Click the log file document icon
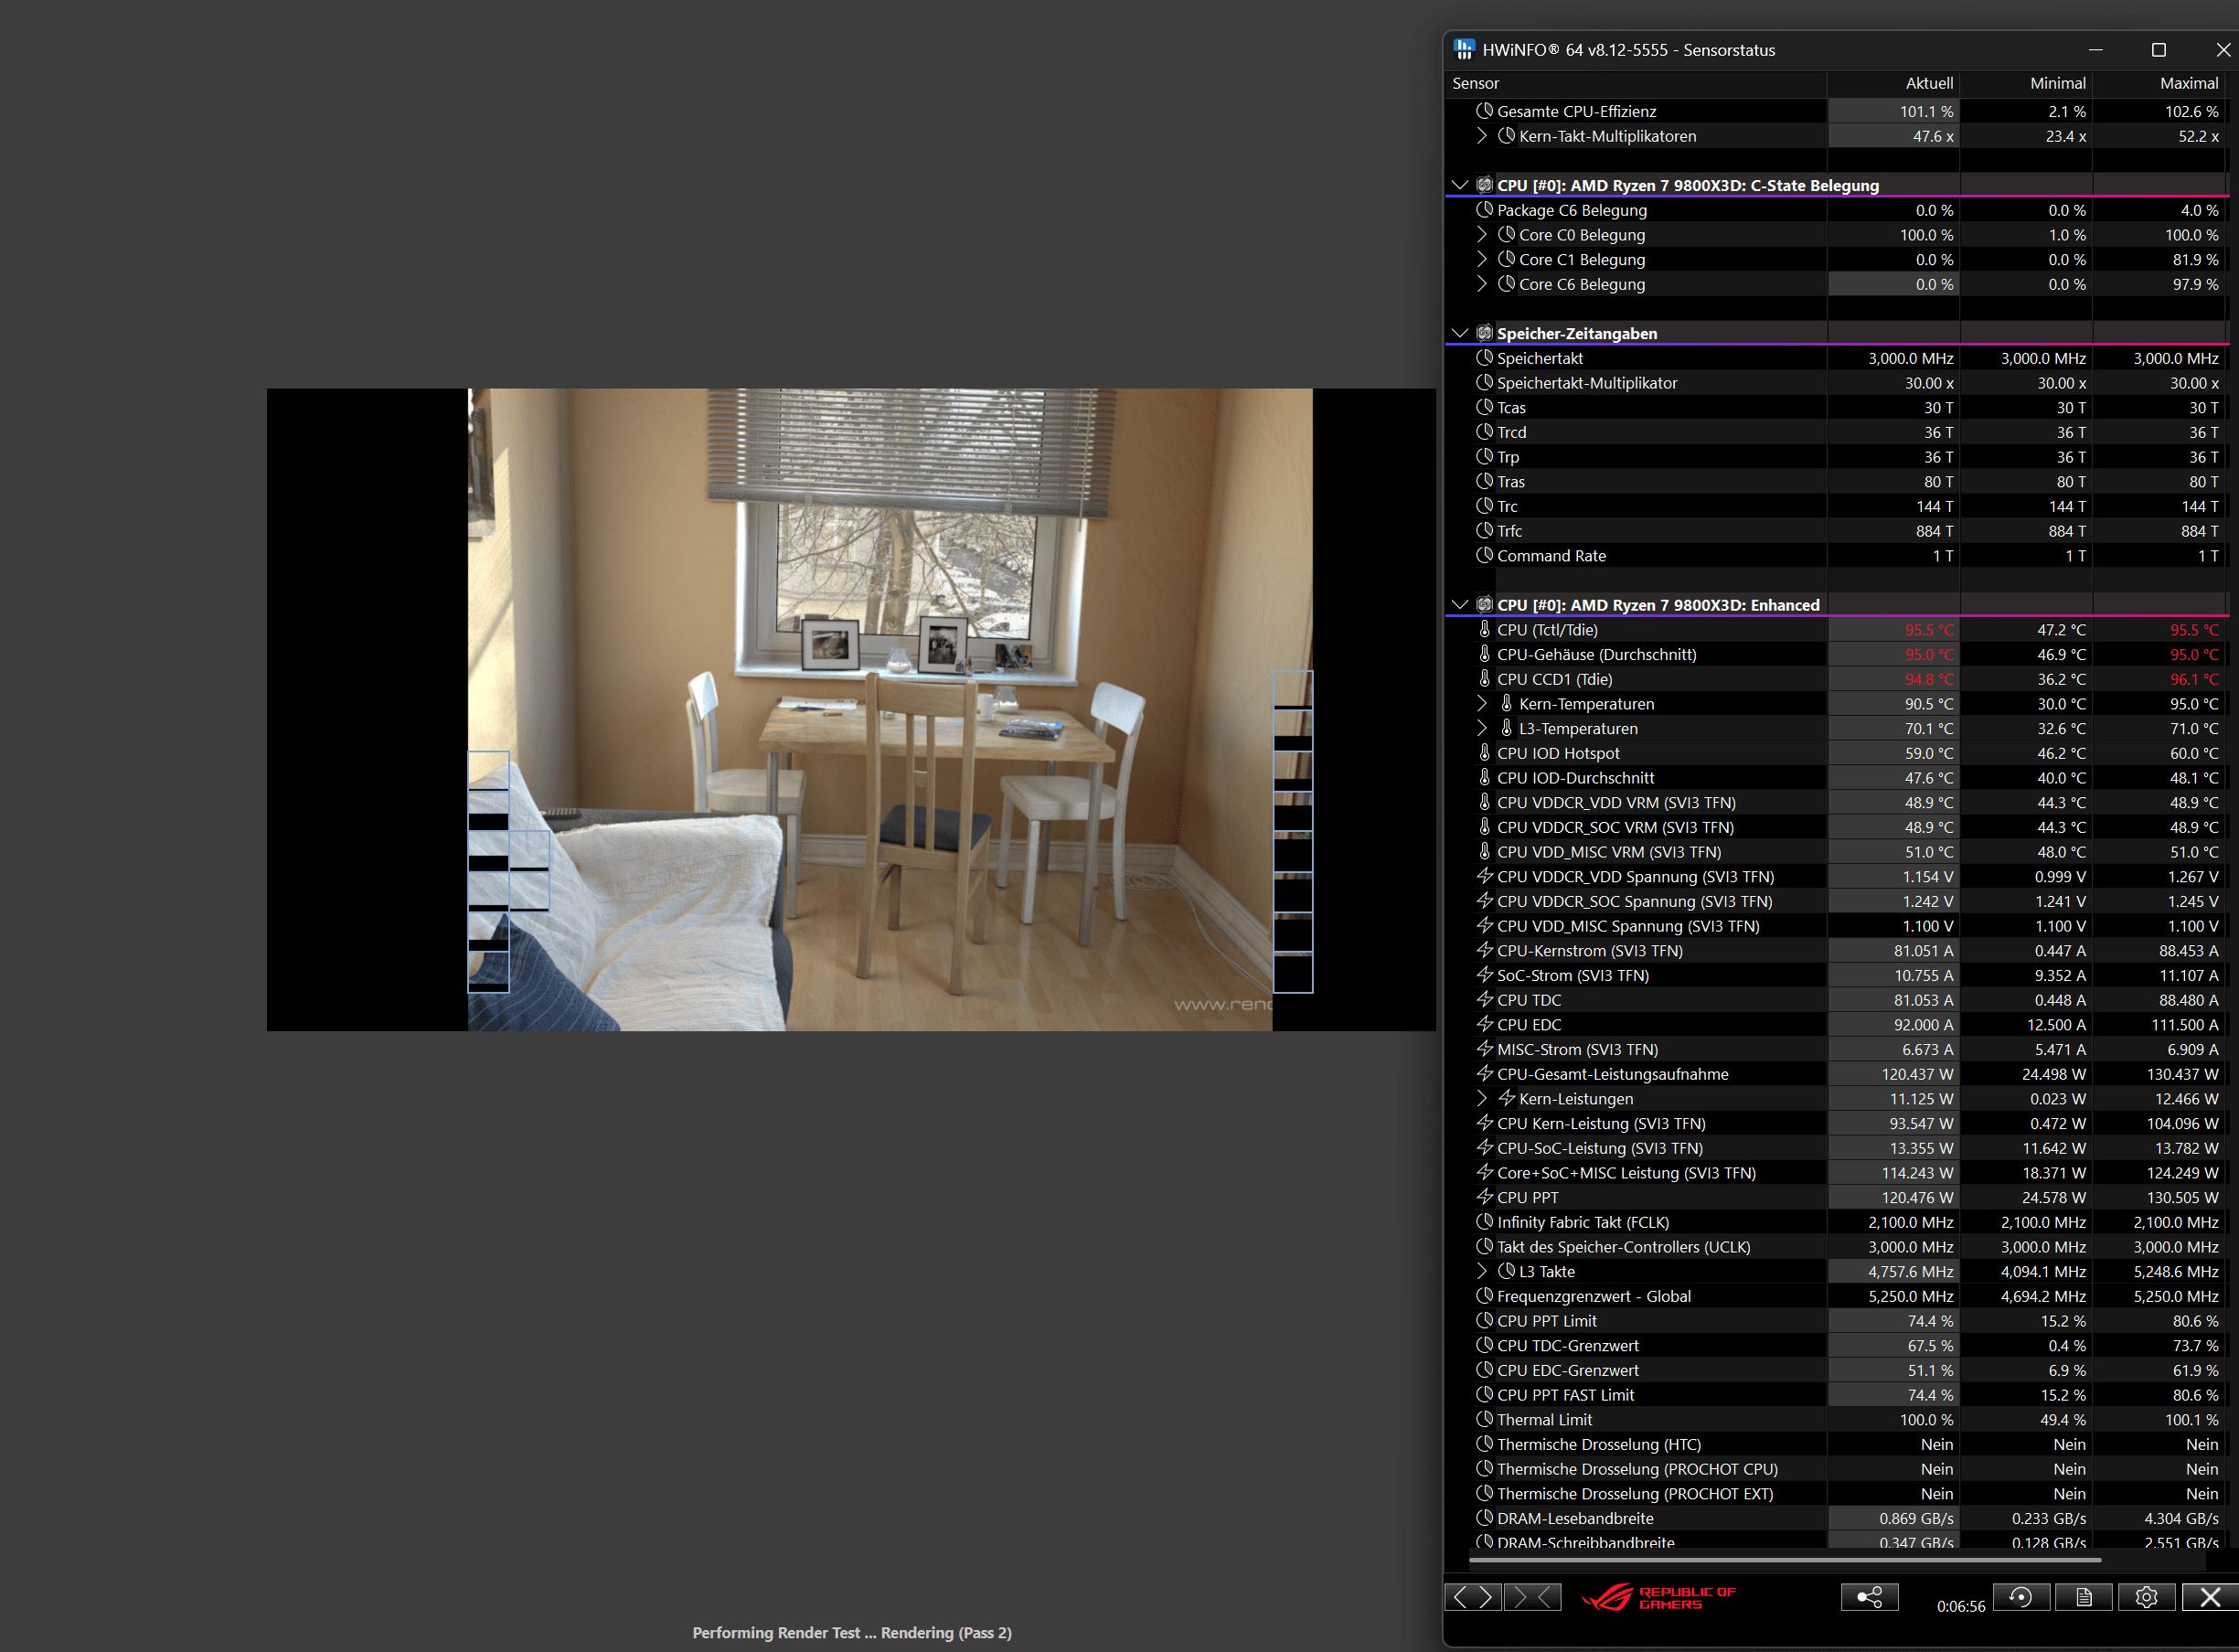 2083,1597
